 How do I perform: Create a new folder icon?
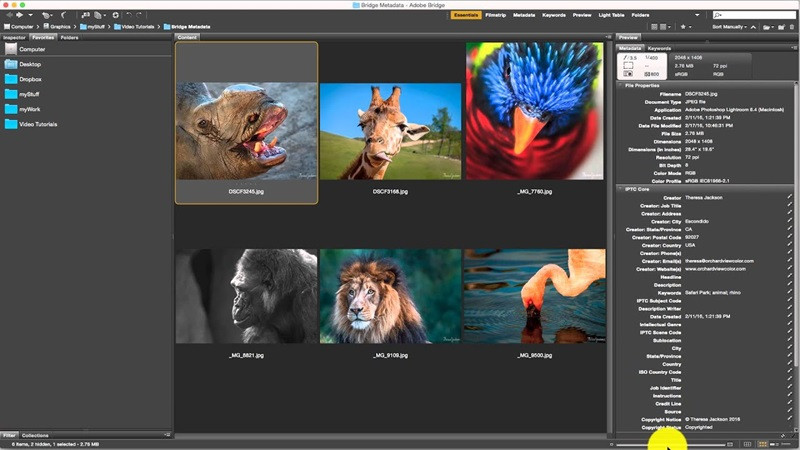coord(781,27)
